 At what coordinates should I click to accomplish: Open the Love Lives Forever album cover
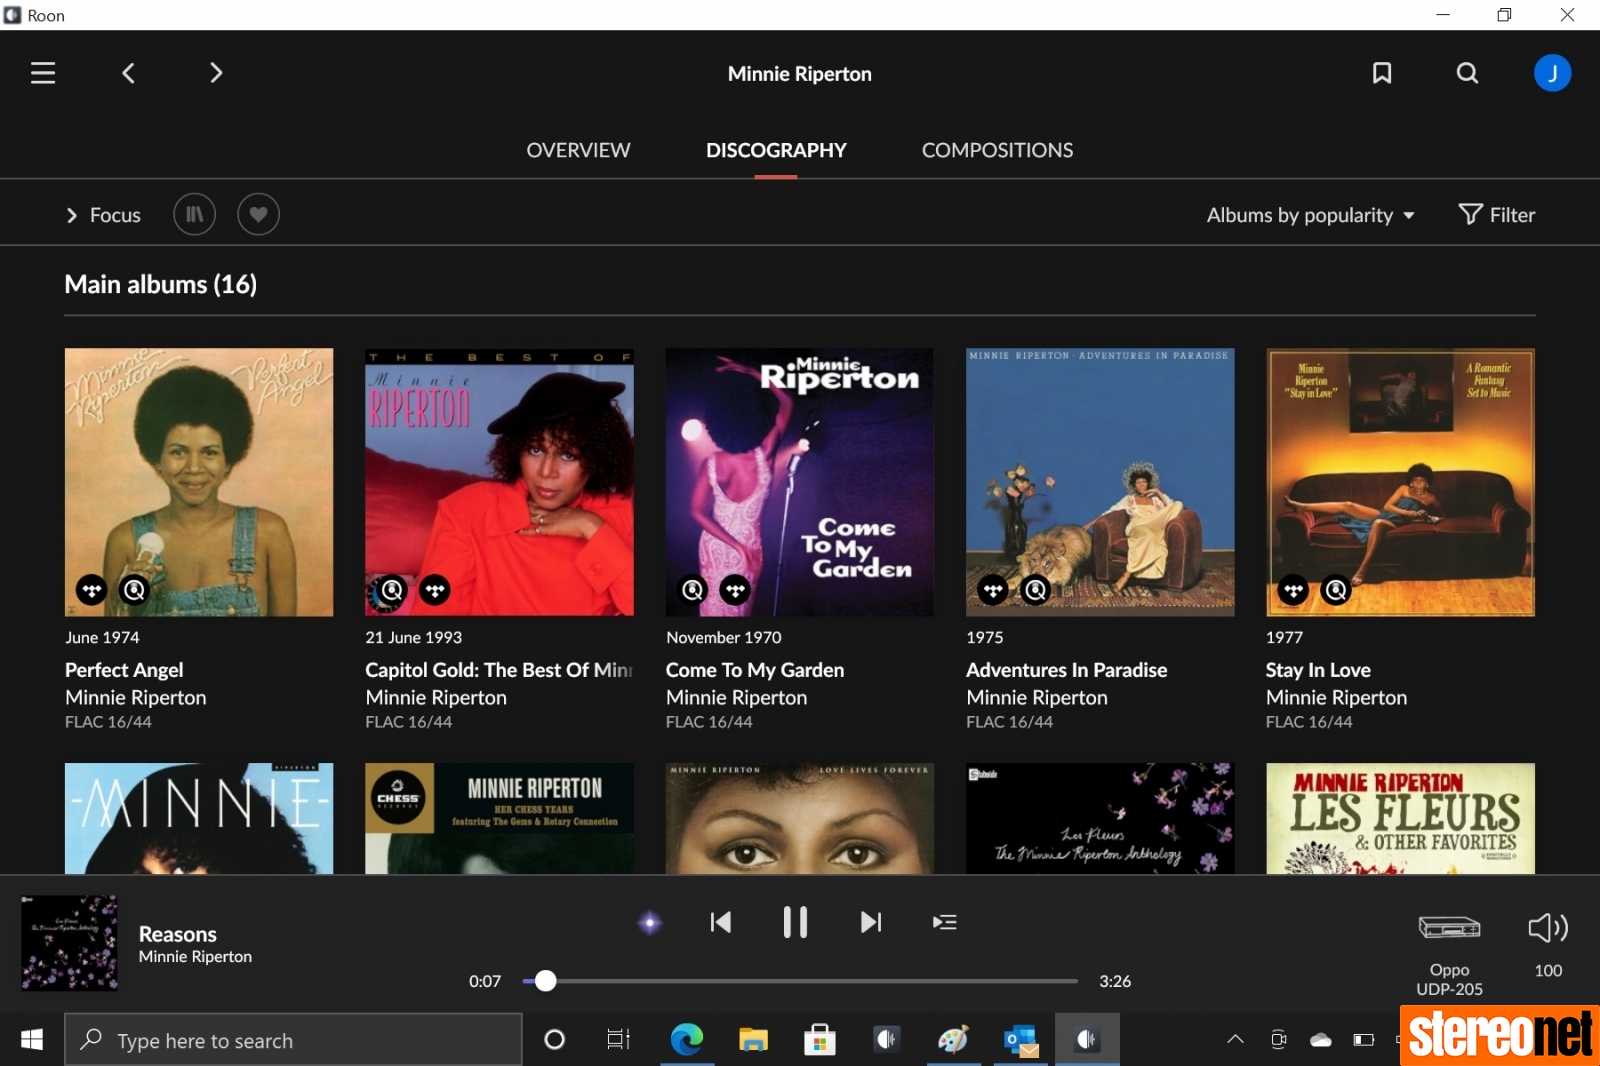click(800, 818)
